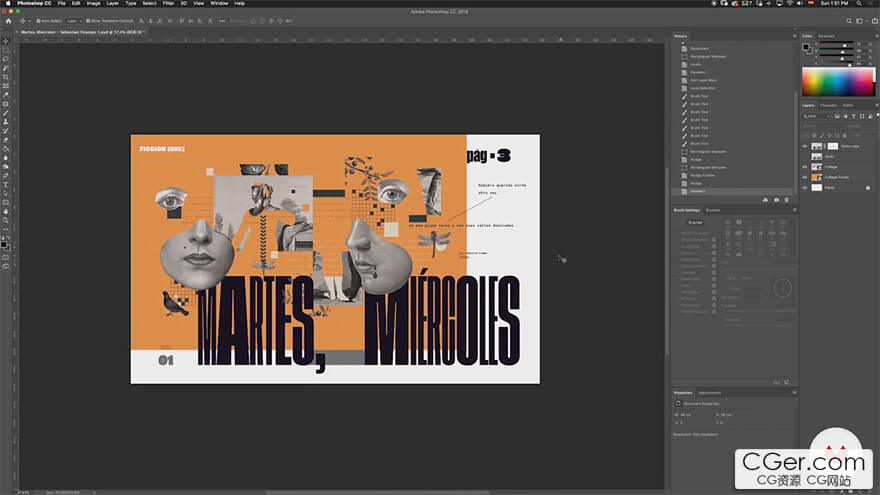Switch to the Brushes tab
This screenshot has width=880, height=495.
click(713, 210)
